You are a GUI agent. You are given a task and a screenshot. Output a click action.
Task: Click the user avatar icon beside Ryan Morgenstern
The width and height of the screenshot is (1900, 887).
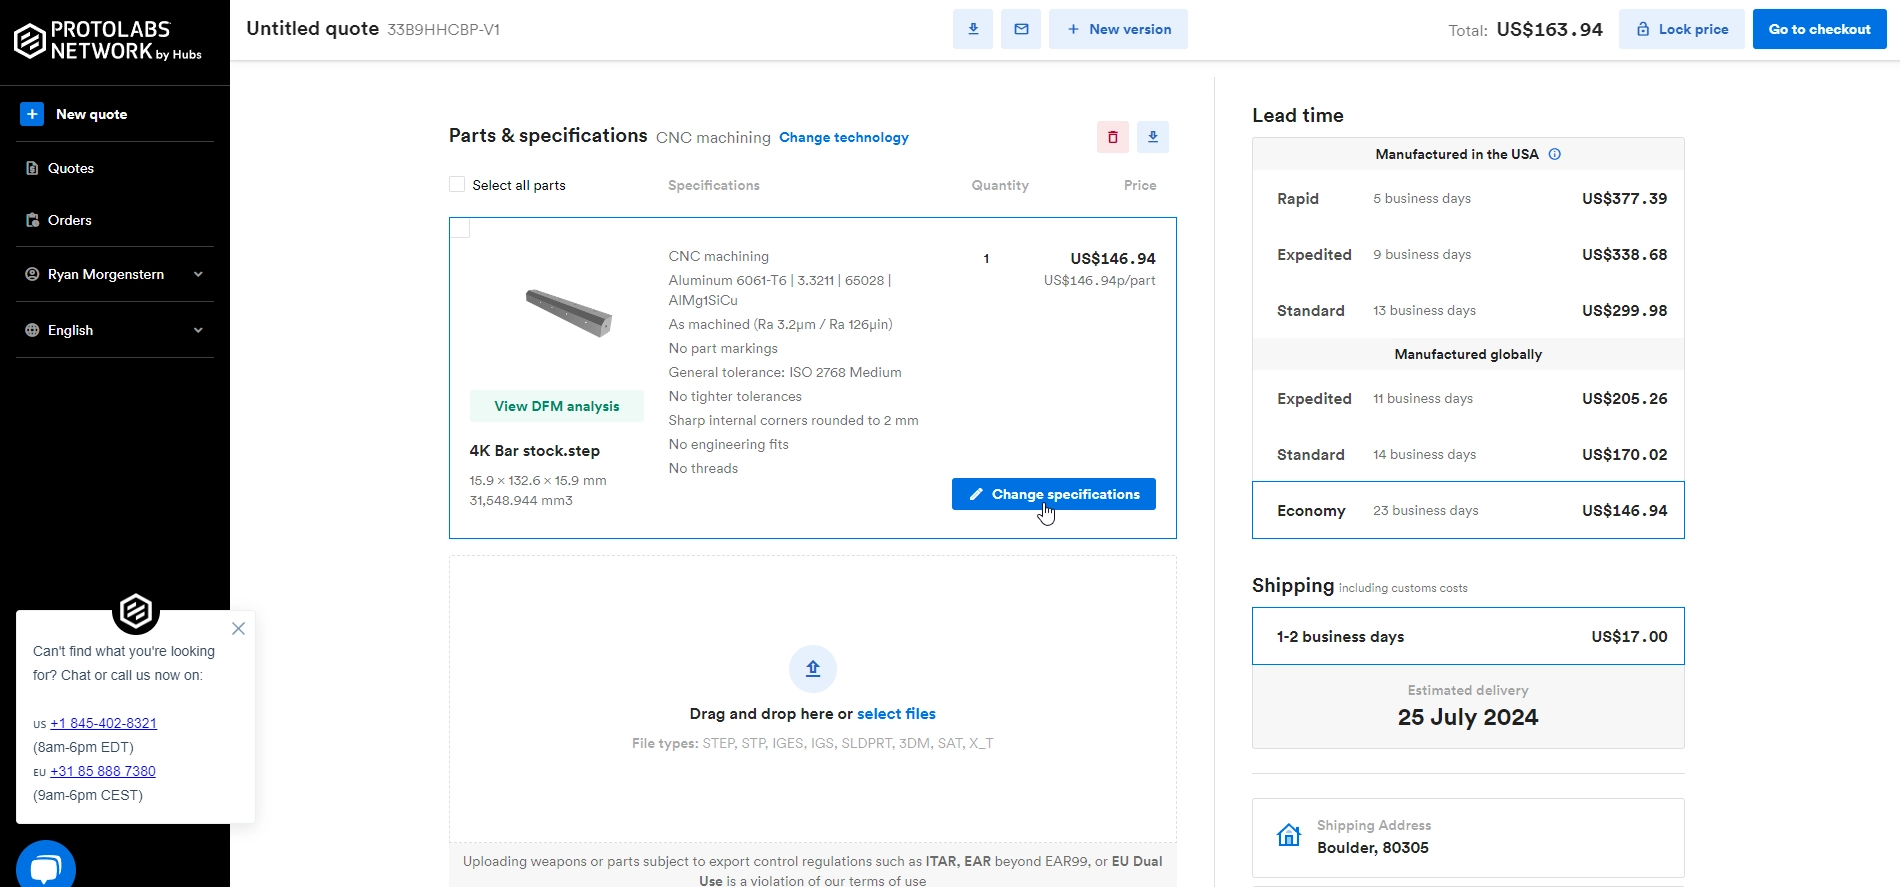(x=32, y=274)
